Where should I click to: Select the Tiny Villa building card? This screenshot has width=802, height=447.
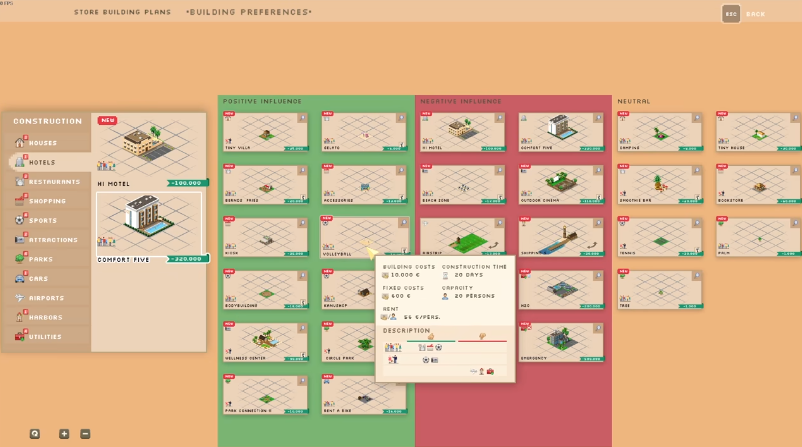pyautogui.click(x=265, y=131)
